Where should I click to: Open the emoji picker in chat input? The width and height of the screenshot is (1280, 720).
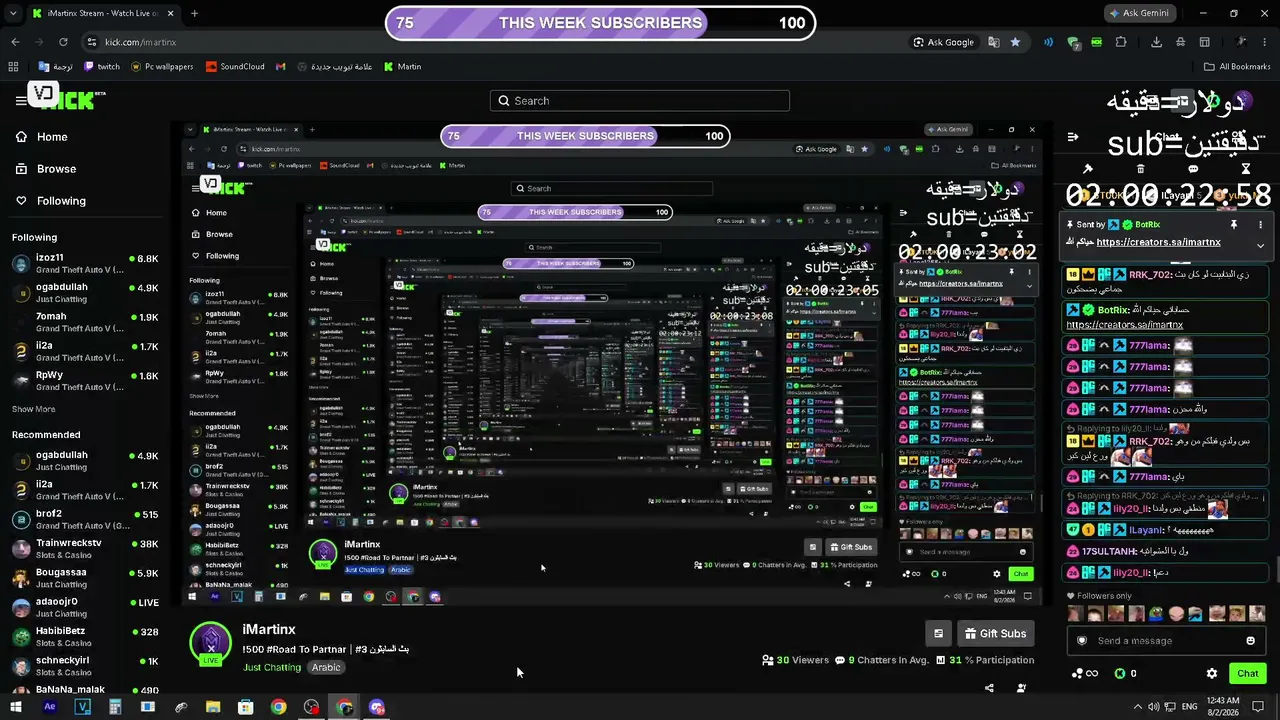click(1250, 641)
